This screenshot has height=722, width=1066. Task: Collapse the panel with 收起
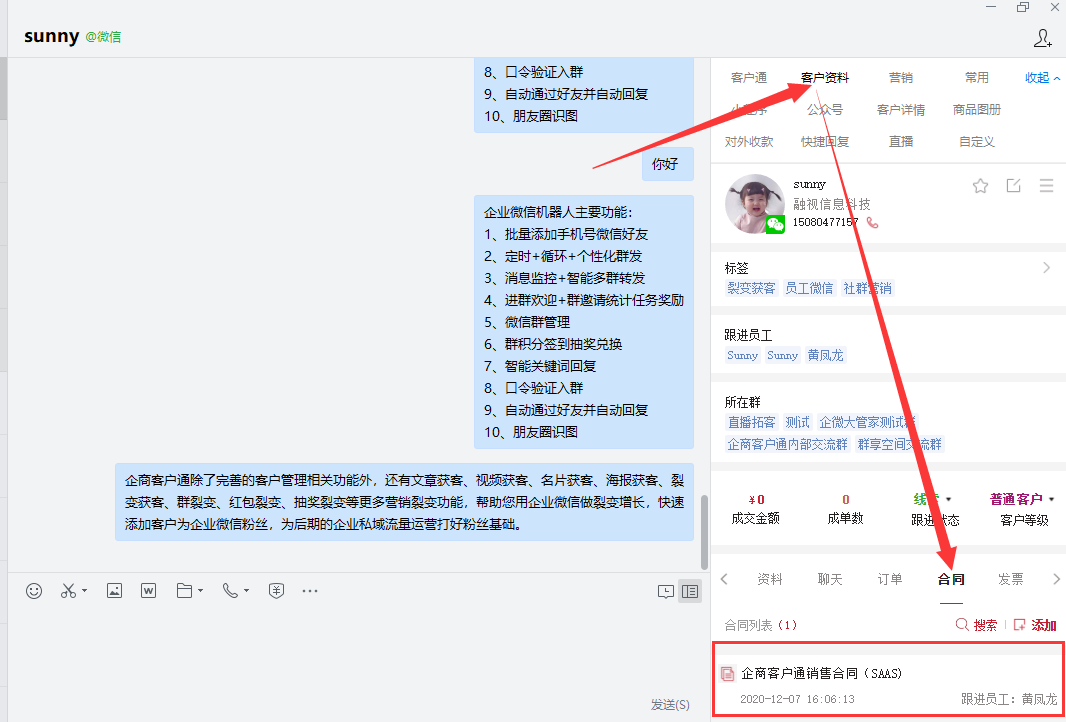click(1042, 78)
